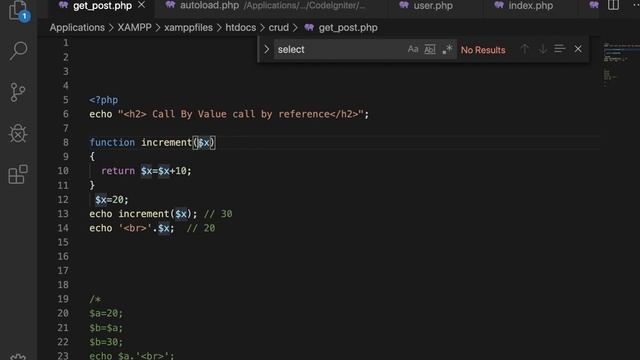Click line number 8 in the gutter
This screenshot has height=360, width=640.
[x=66, y=142]
